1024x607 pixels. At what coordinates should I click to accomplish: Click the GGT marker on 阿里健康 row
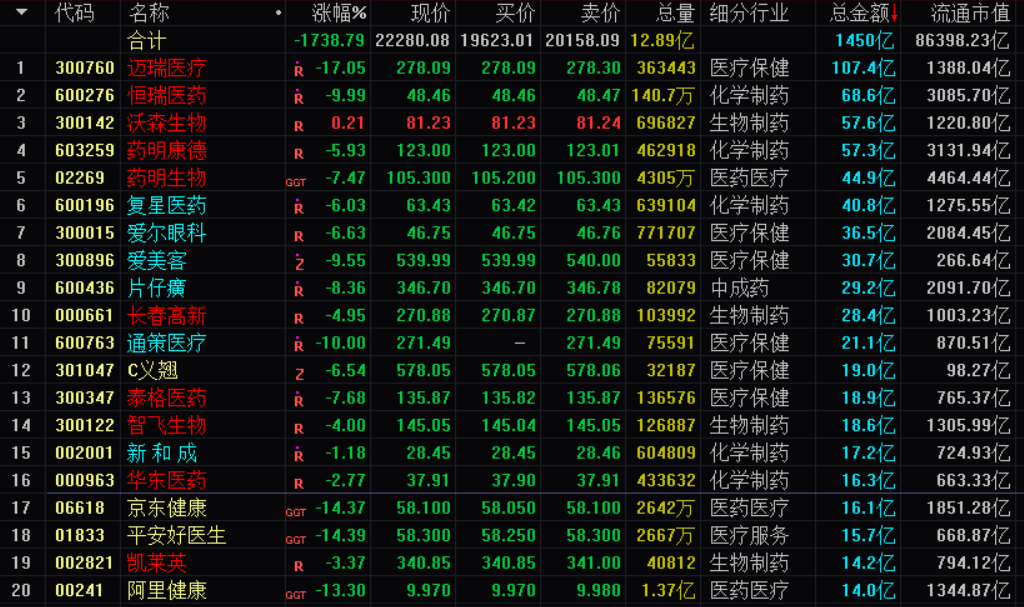click(x=296, y=595)
